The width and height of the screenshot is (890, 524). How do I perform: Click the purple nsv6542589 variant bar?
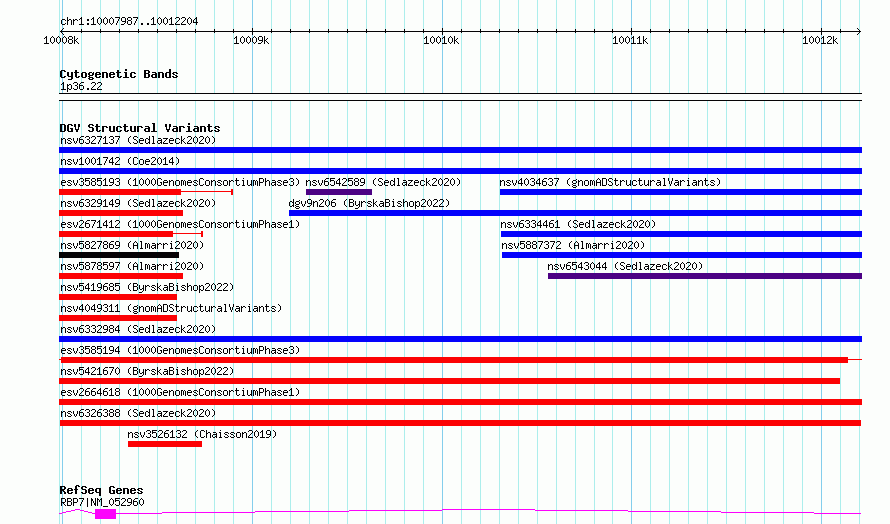click(339, 192)
